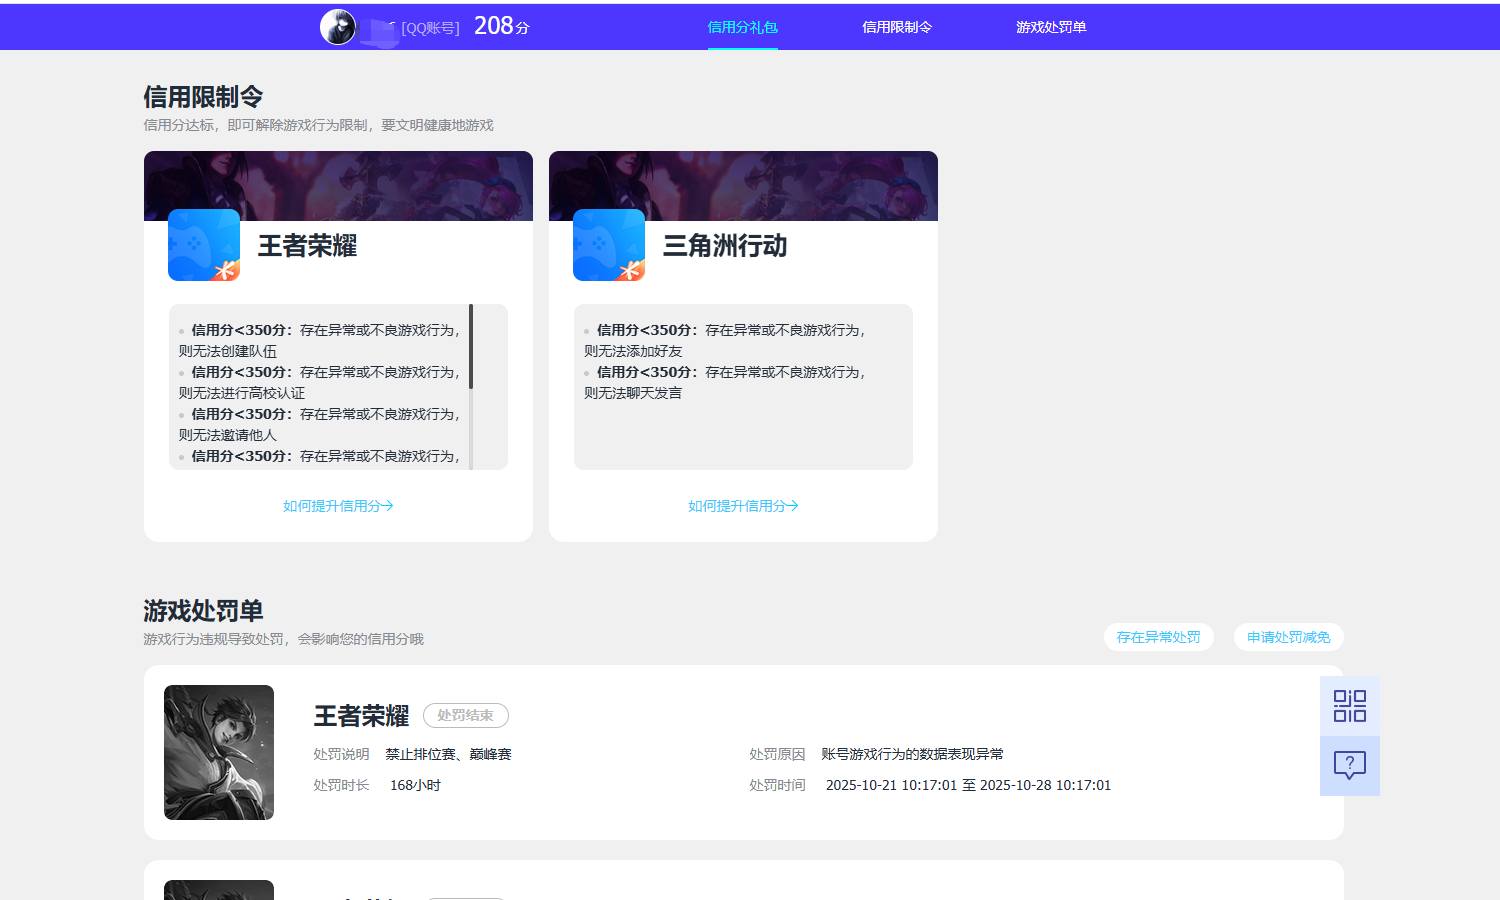The width and height of the screenshot is (1500, 900).
Task: Click scrollbar in 王者荣耀 restriction list
Action: pyautogui.click(x=471, y=347)
